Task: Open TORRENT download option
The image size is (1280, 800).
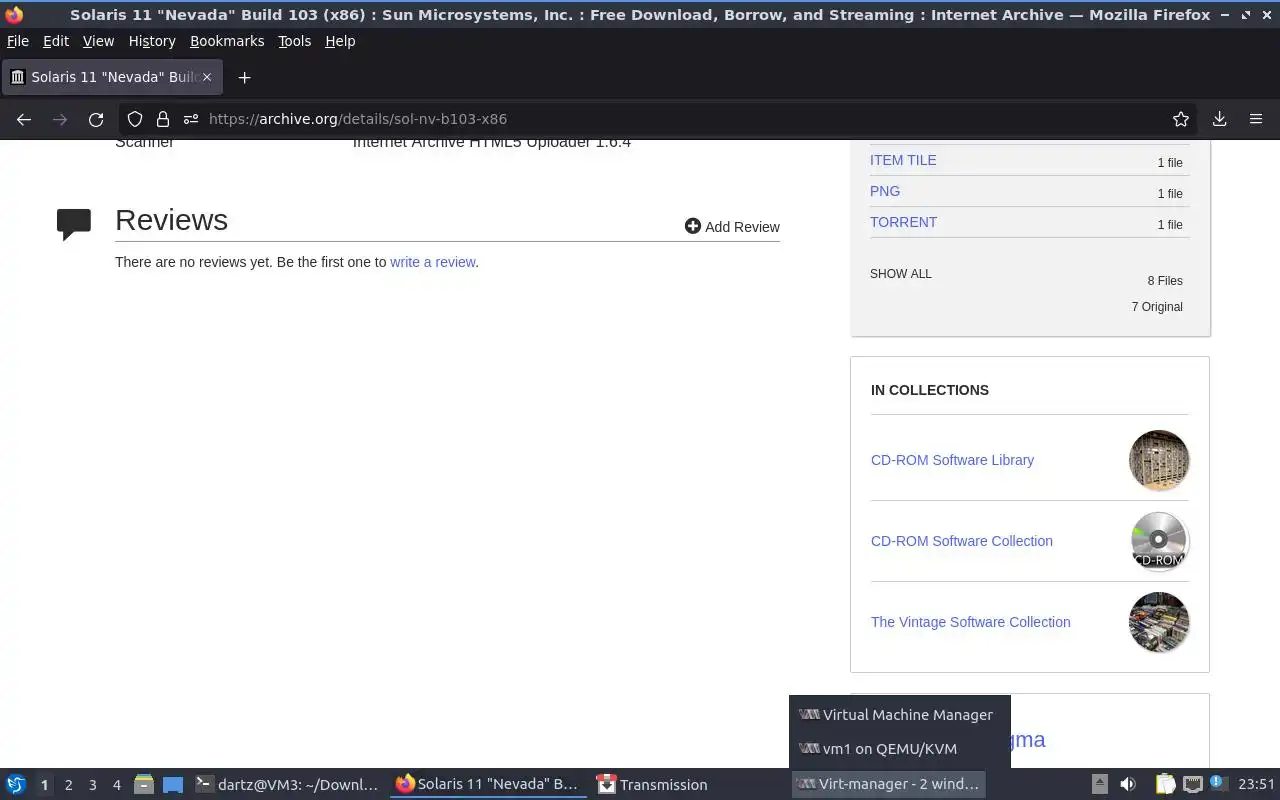Action: click(x=903, y=222)
